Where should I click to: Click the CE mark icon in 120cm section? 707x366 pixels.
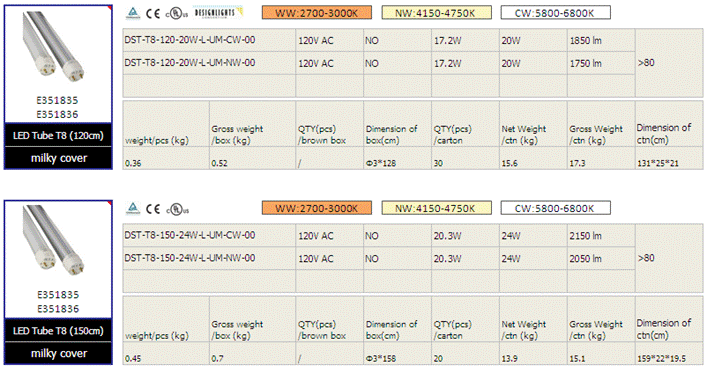coord(153,13)
